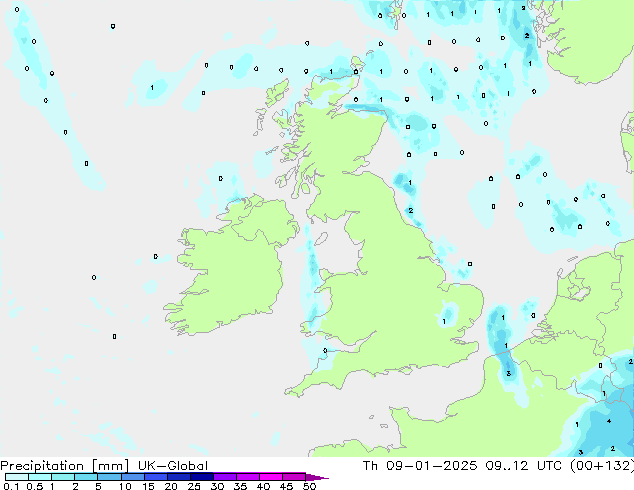Click the 15–20 mm legend color swatch
Viewport: 634px width, 490px height.
[155, 477]
